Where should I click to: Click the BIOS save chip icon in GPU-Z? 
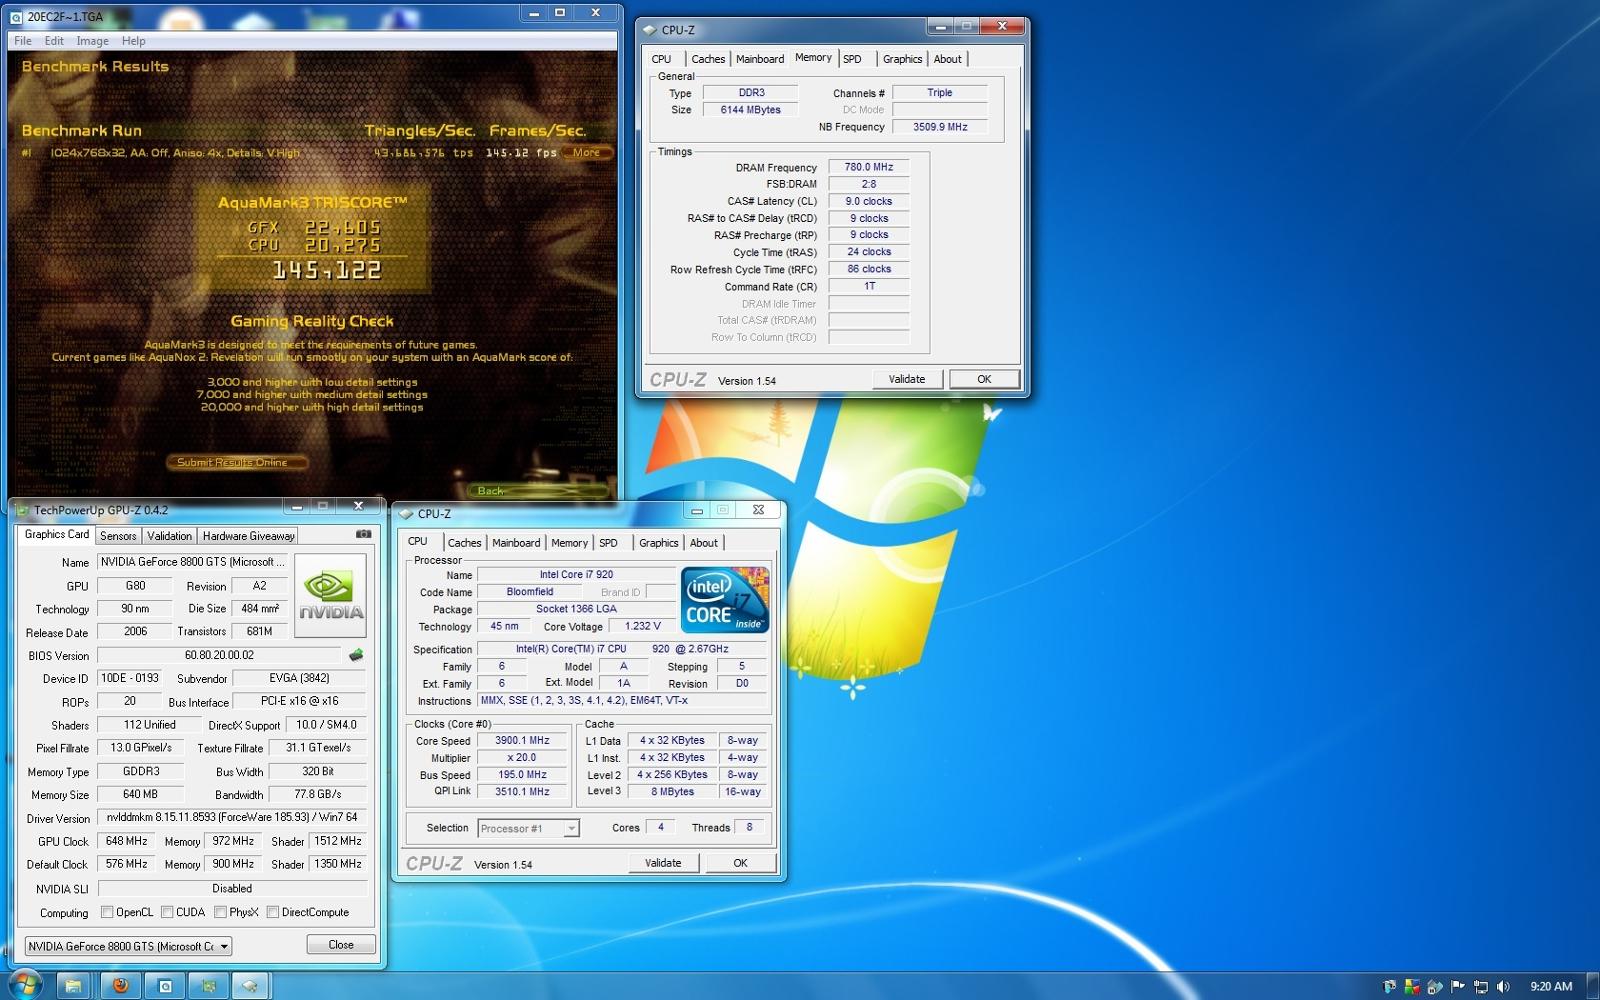point(355,655)
